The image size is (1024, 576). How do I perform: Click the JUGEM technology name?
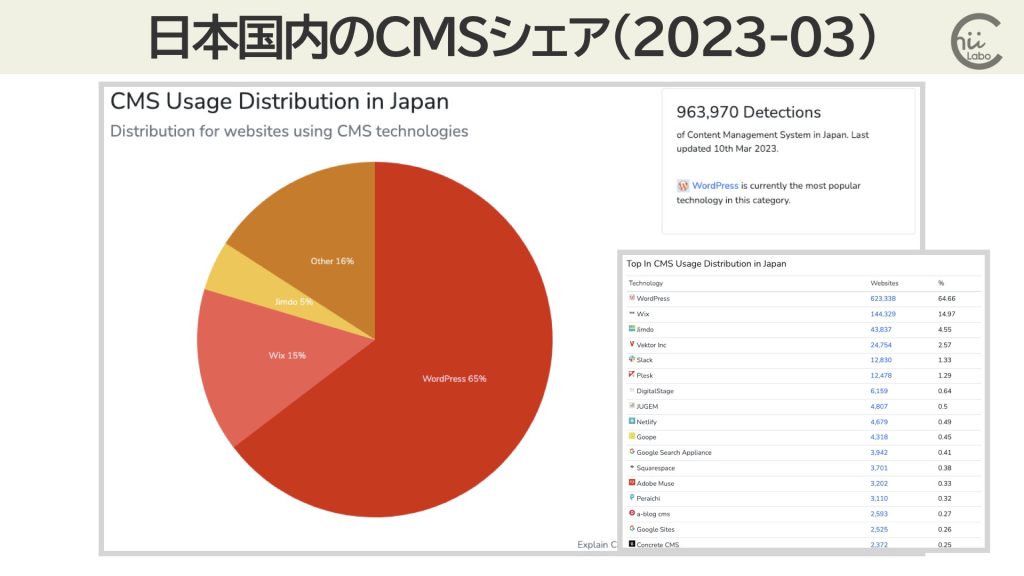pyautogui.click(x=647, y=406)
